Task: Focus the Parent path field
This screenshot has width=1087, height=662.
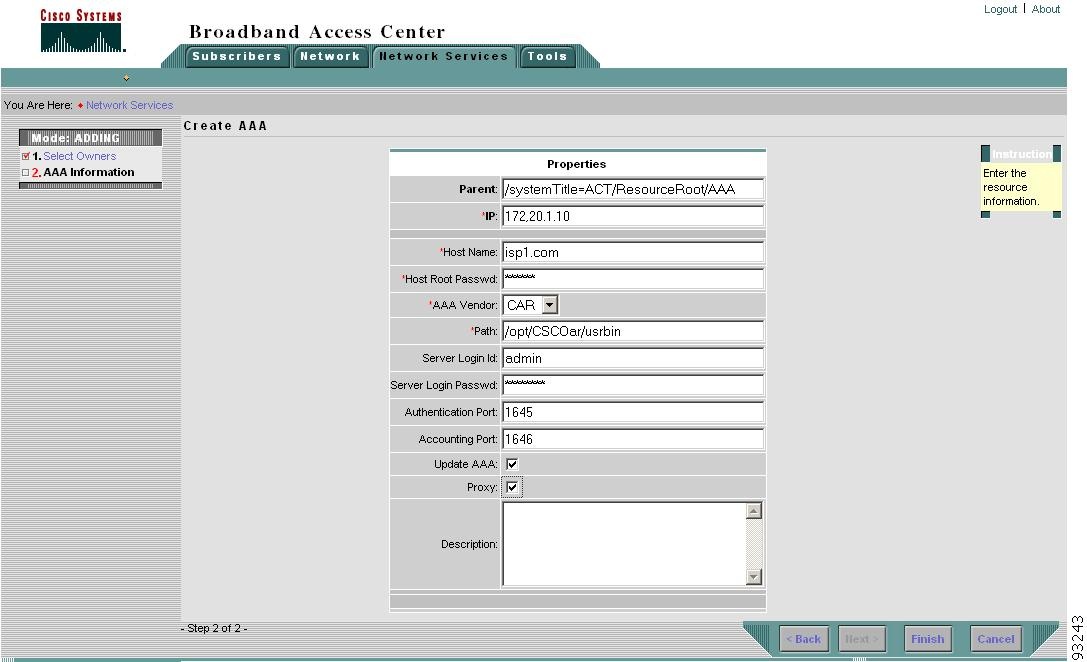Action: tap(632, 189)
